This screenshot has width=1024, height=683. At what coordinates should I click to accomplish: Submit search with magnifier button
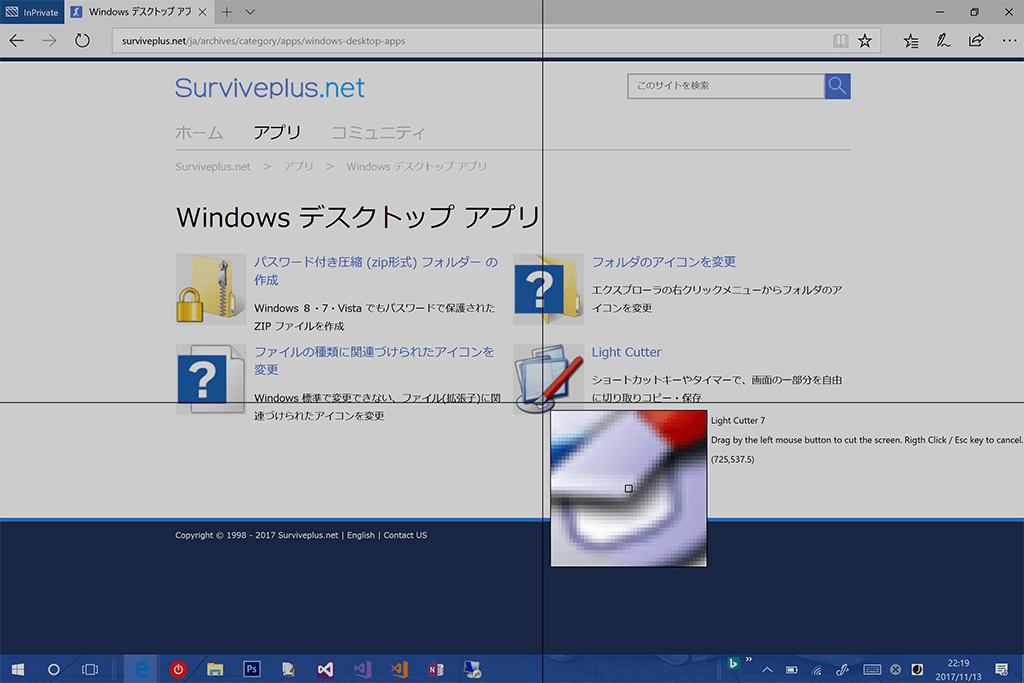[837, 86]
